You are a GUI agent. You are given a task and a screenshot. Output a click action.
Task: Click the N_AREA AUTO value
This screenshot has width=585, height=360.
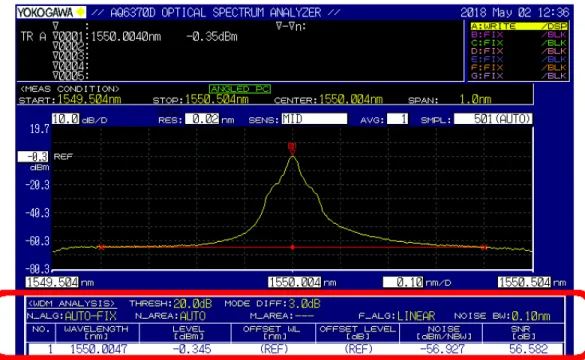tap(193, 316)
